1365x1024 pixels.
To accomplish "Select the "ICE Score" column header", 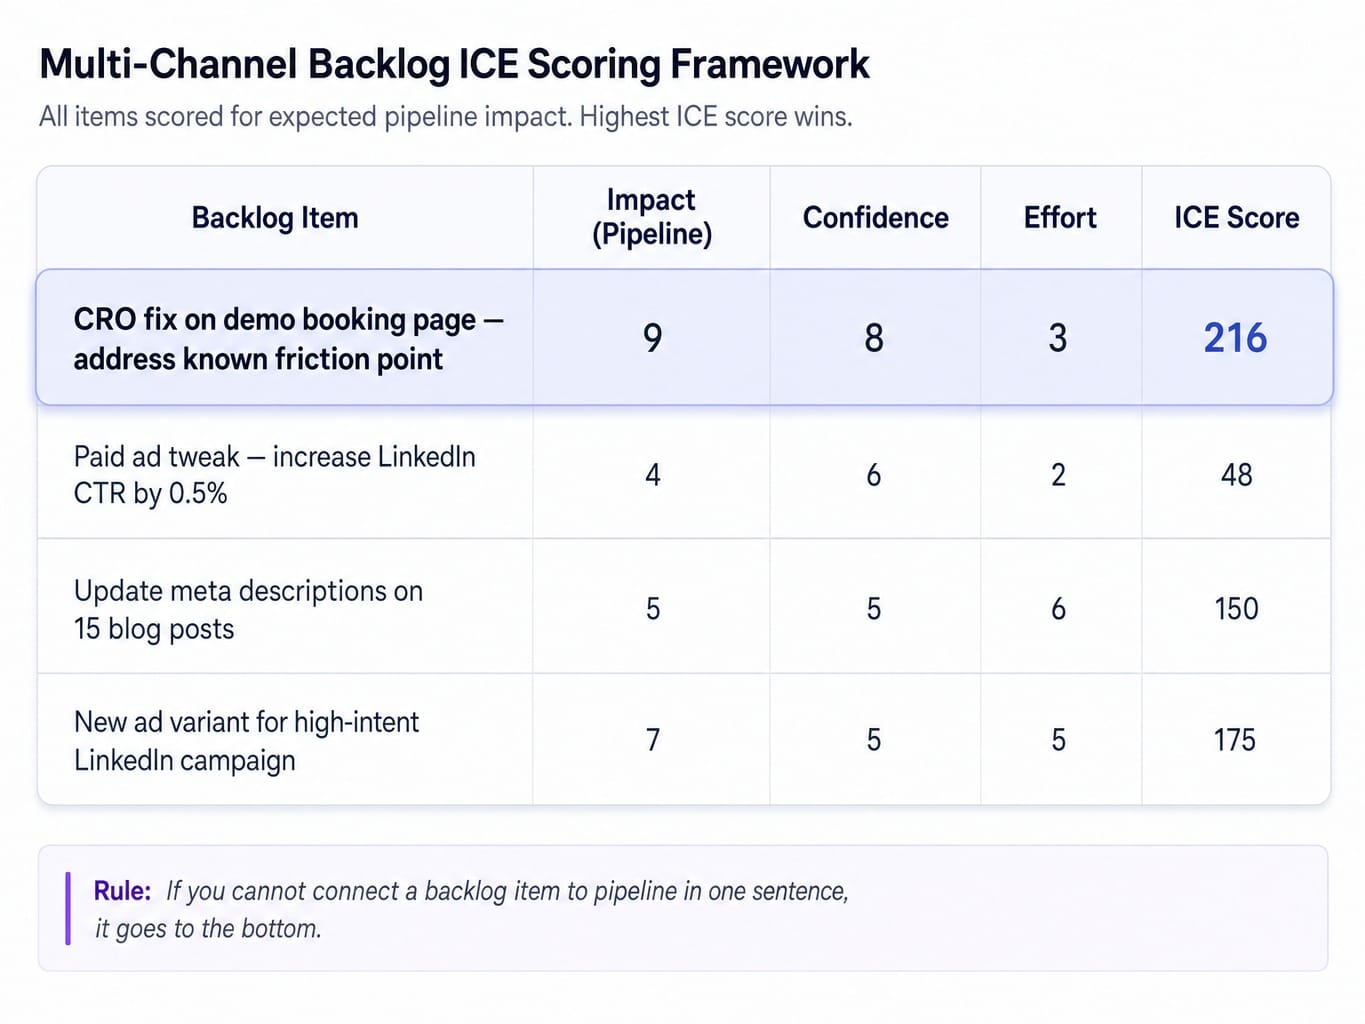I will click(1236, 218).
